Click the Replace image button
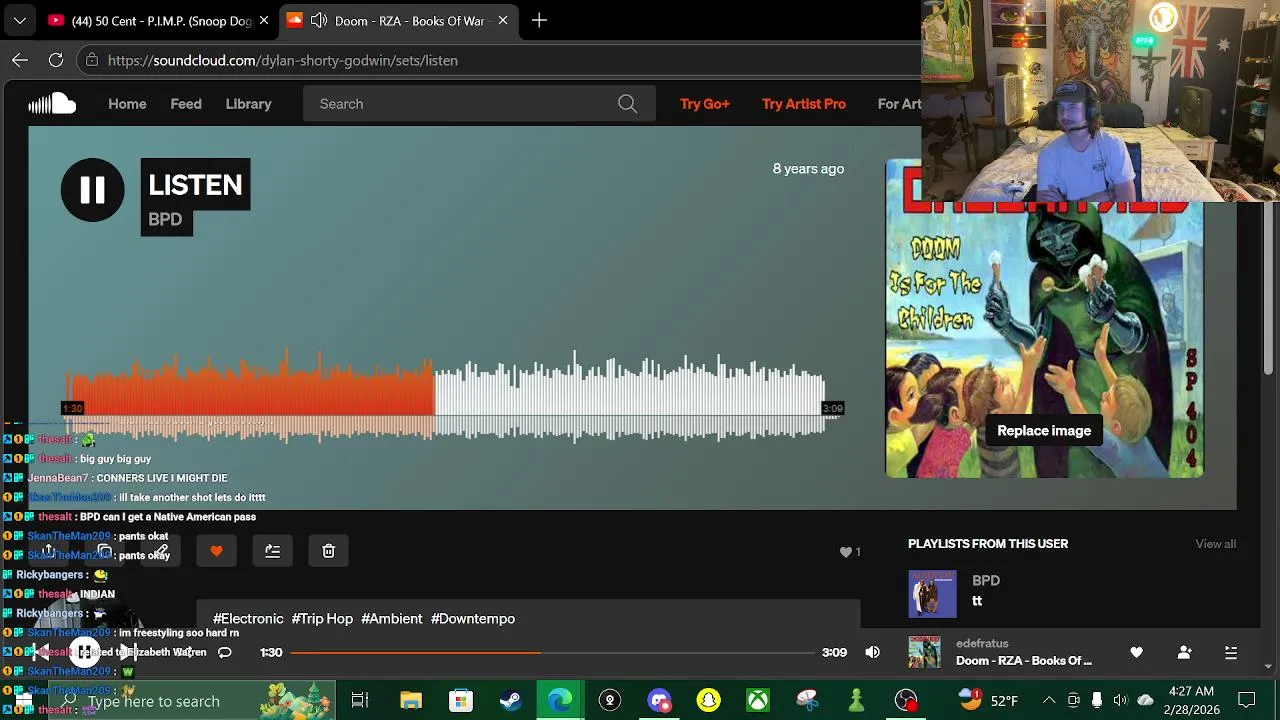 pyautogui.click(x=1044, y=431)
